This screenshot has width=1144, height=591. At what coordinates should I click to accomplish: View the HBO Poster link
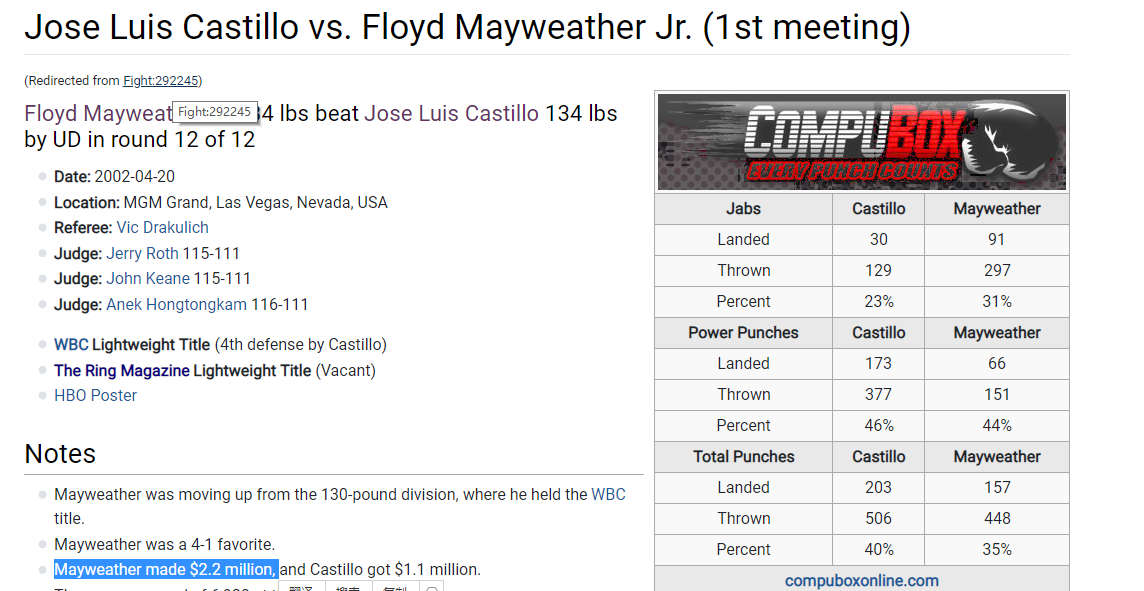click(96, 395)
